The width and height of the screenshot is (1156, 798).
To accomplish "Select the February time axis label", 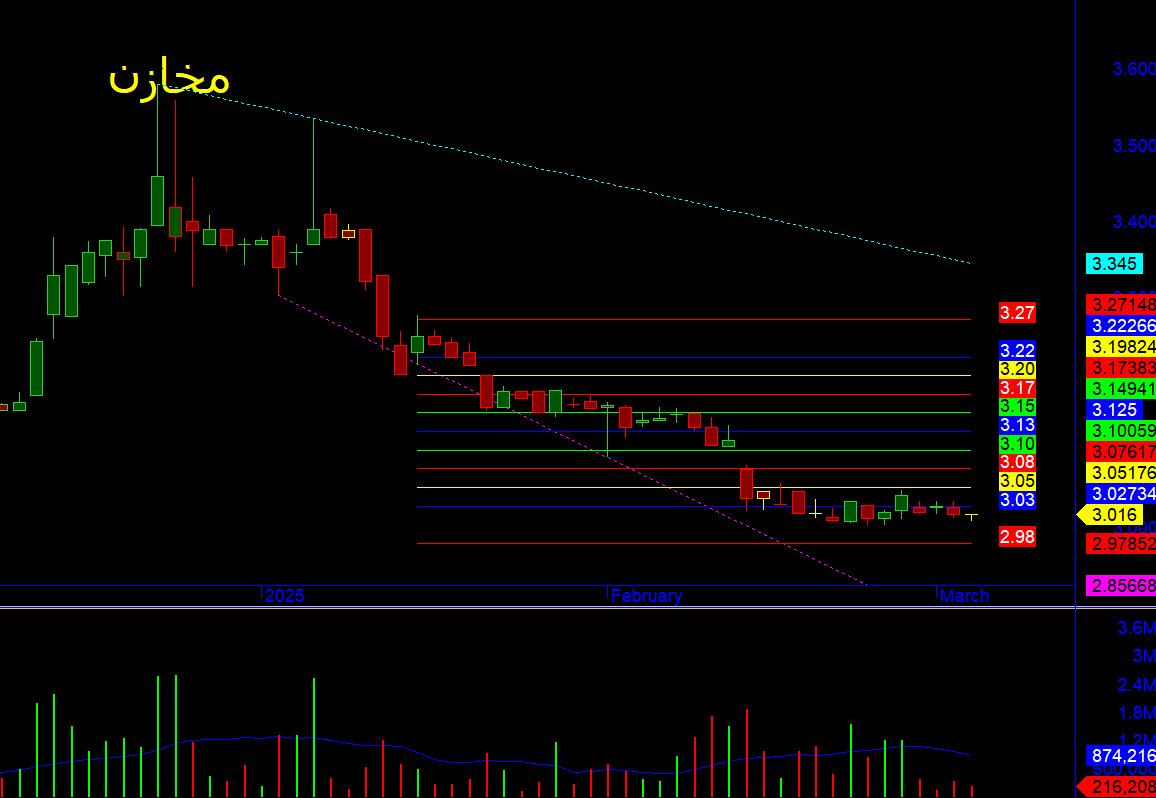I will (x=647, y=595).
